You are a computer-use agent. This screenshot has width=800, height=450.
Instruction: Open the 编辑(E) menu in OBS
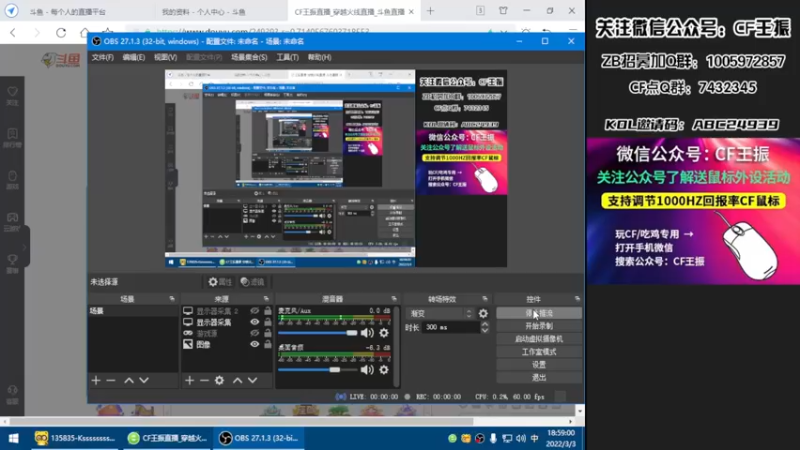click(134, 57)
